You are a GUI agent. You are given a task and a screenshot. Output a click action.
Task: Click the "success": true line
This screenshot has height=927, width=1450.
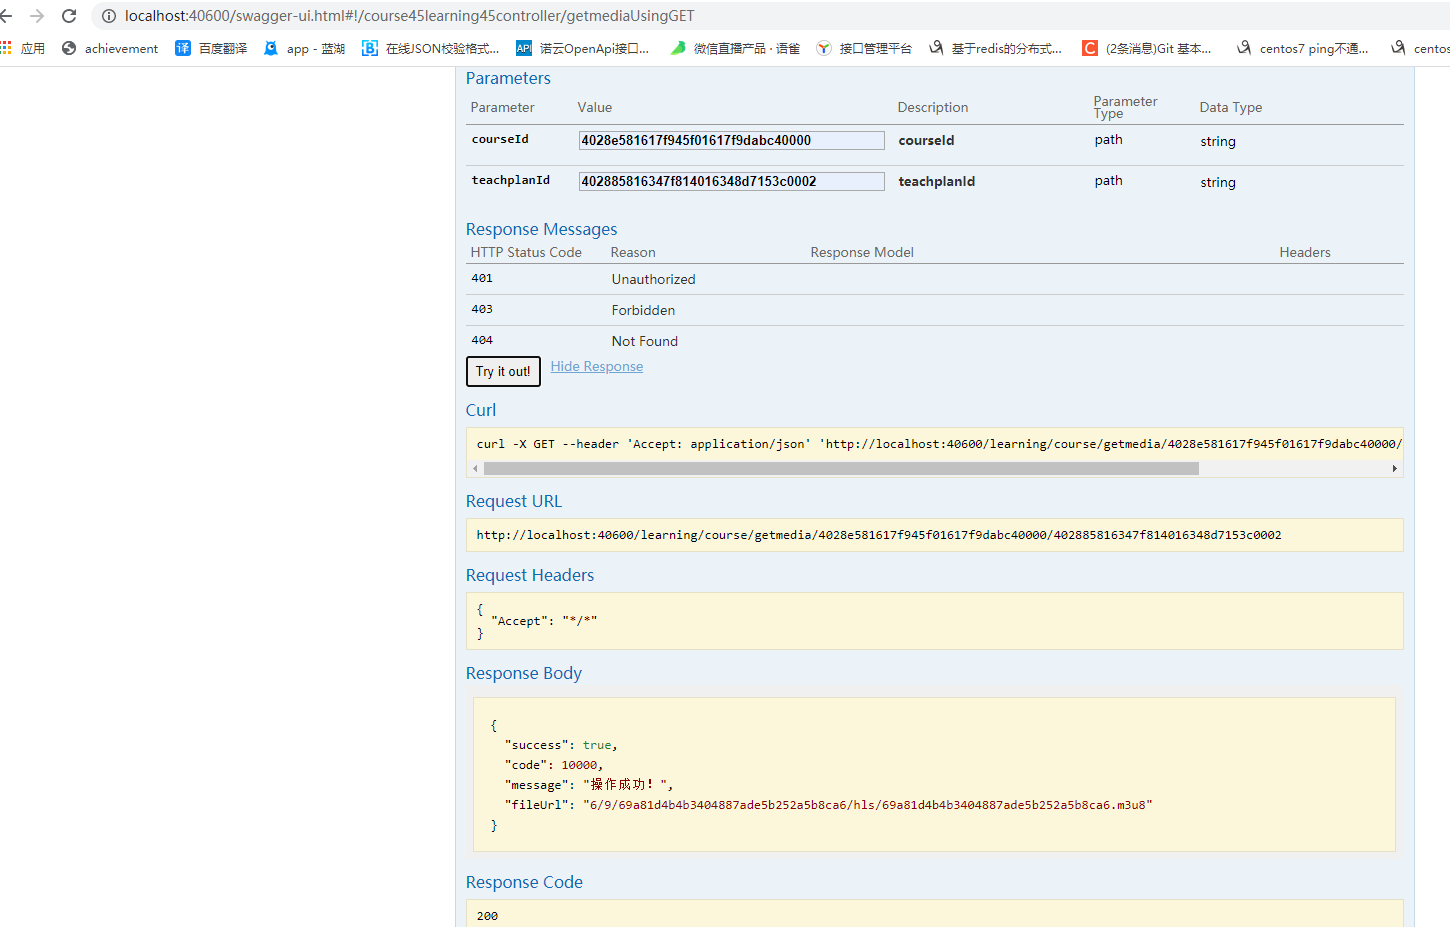[561, 745]
